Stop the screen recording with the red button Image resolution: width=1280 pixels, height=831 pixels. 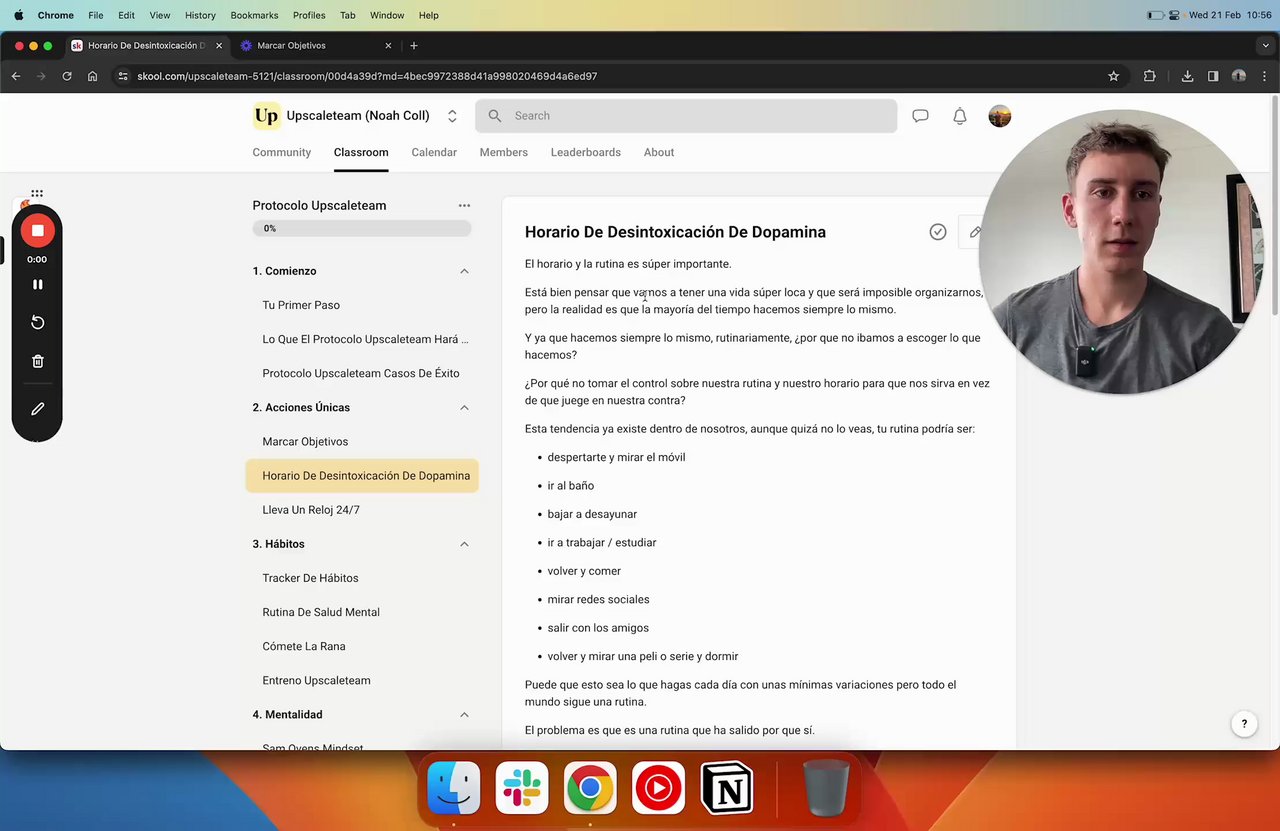click(37, 231)
